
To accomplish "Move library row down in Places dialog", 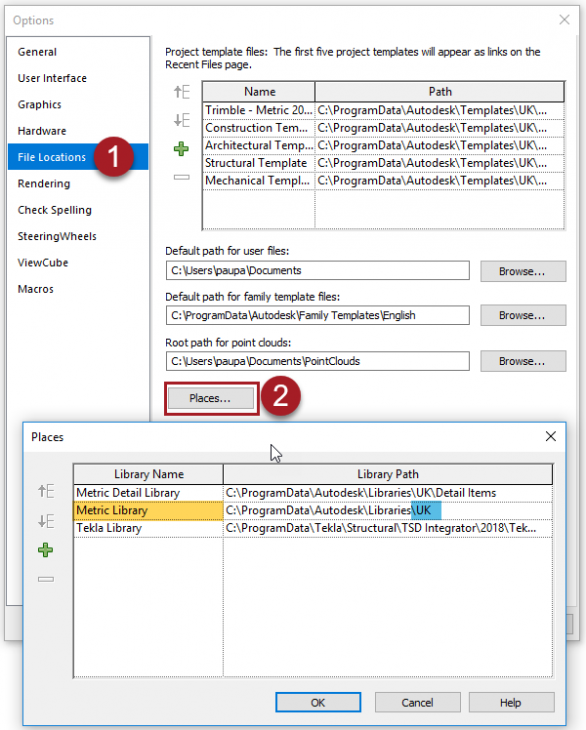I will tap(46, 520).
